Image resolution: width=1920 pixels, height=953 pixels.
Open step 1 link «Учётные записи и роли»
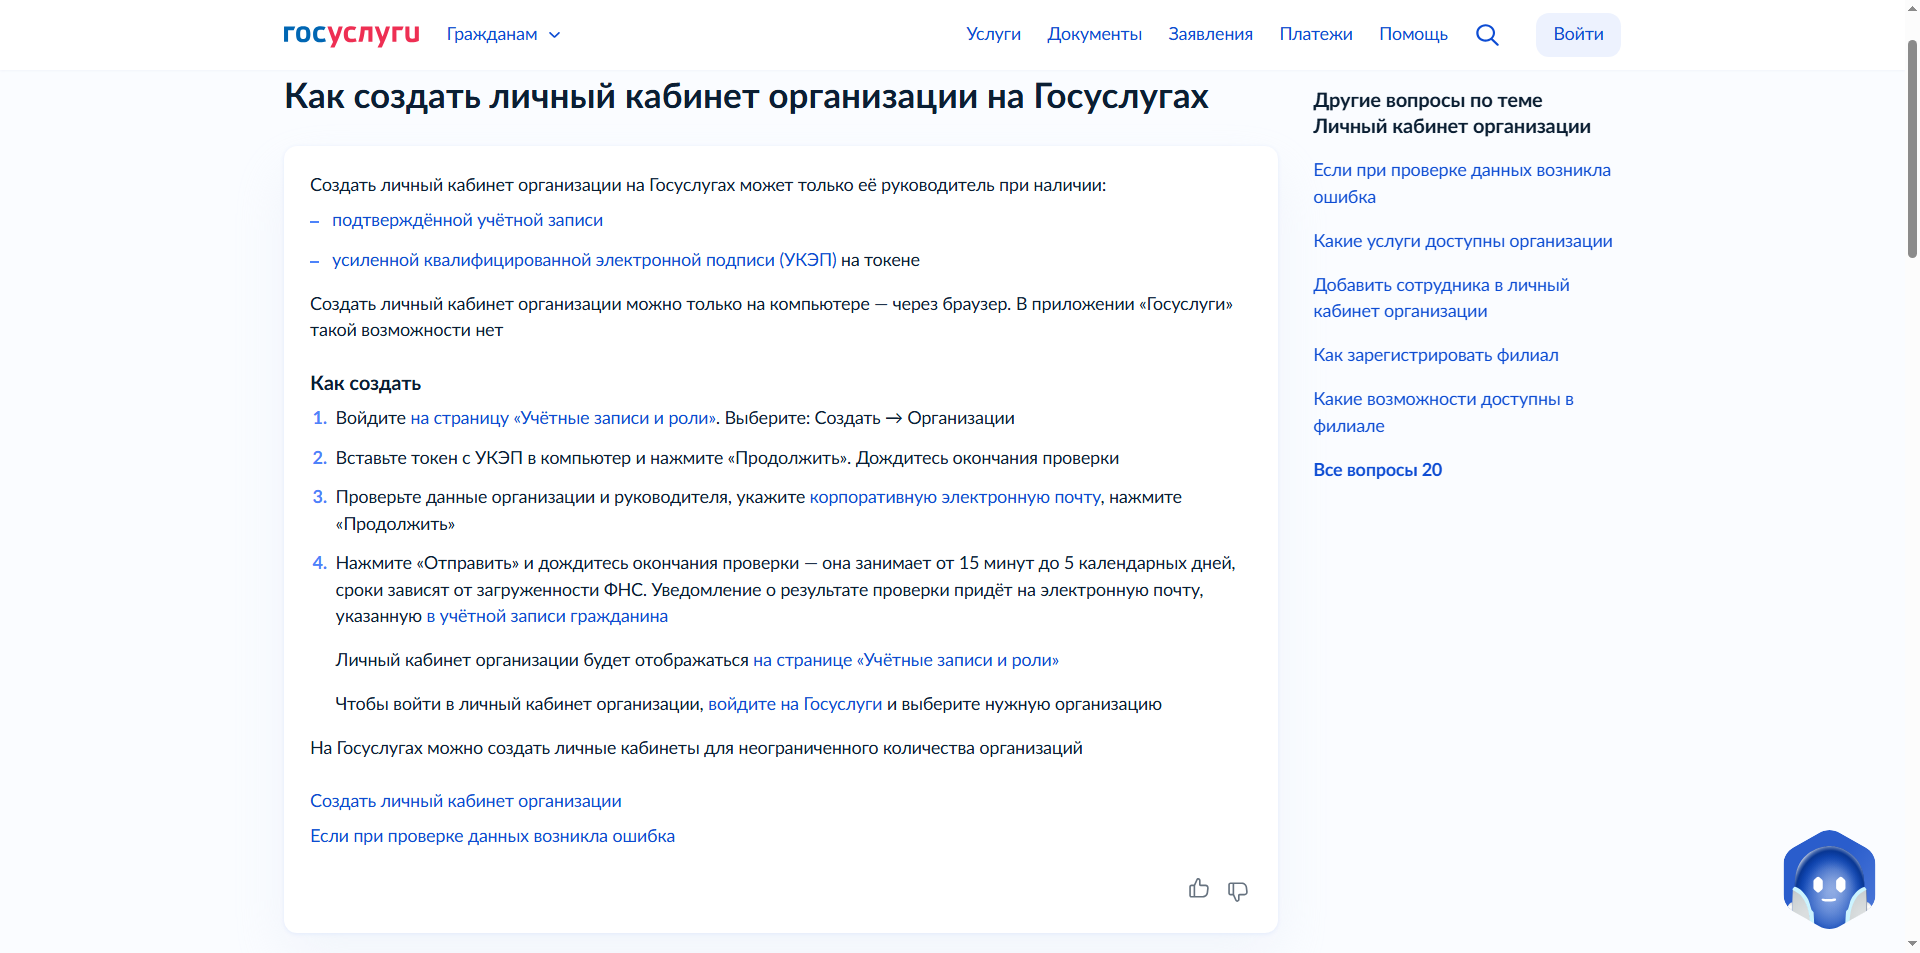click(564, 418)
